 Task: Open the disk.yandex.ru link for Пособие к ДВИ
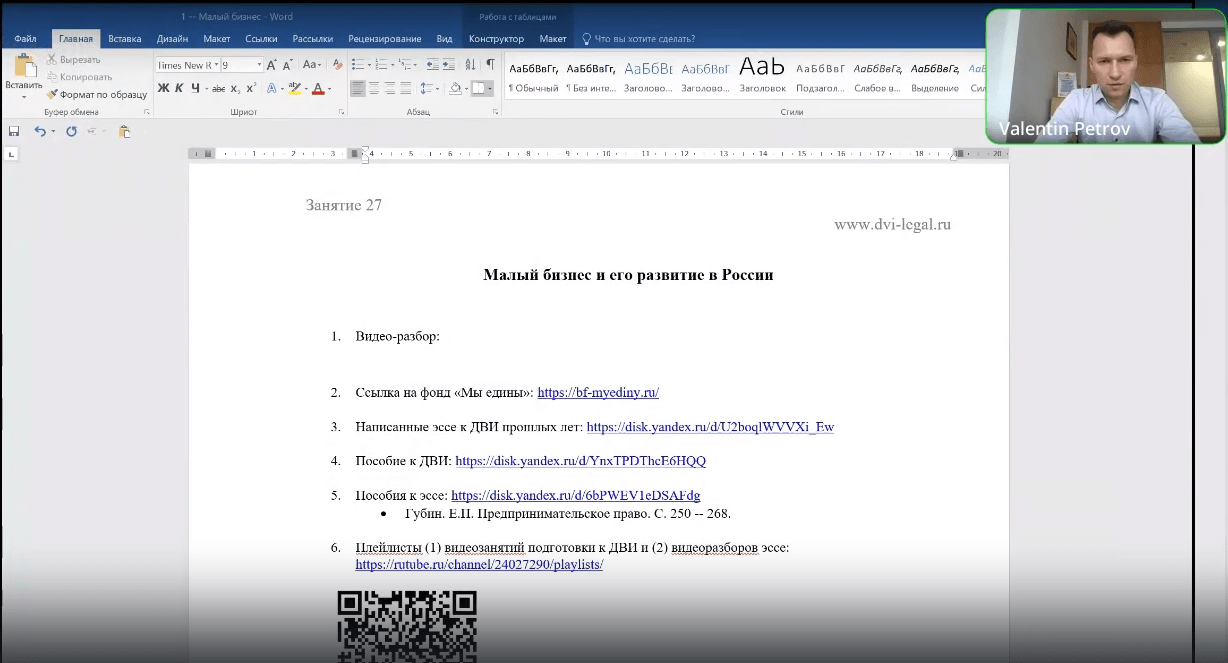580,461
